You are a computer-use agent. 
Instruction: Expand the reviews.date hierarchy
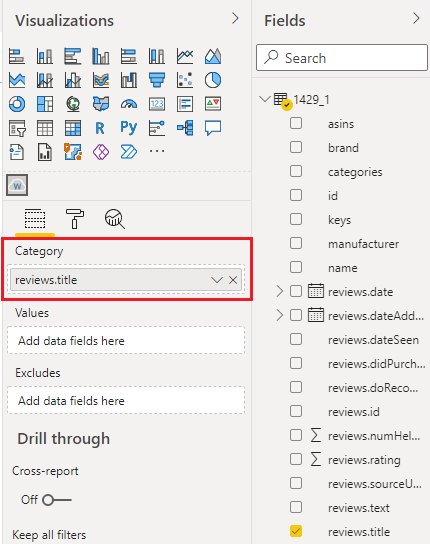[x=279, y=291]
